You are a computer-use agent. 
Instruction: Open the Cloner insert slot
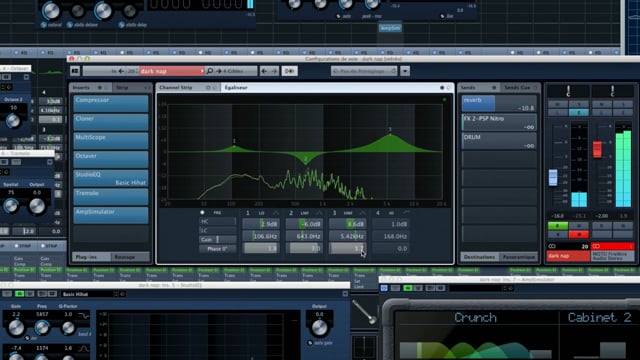coord(111,122)
